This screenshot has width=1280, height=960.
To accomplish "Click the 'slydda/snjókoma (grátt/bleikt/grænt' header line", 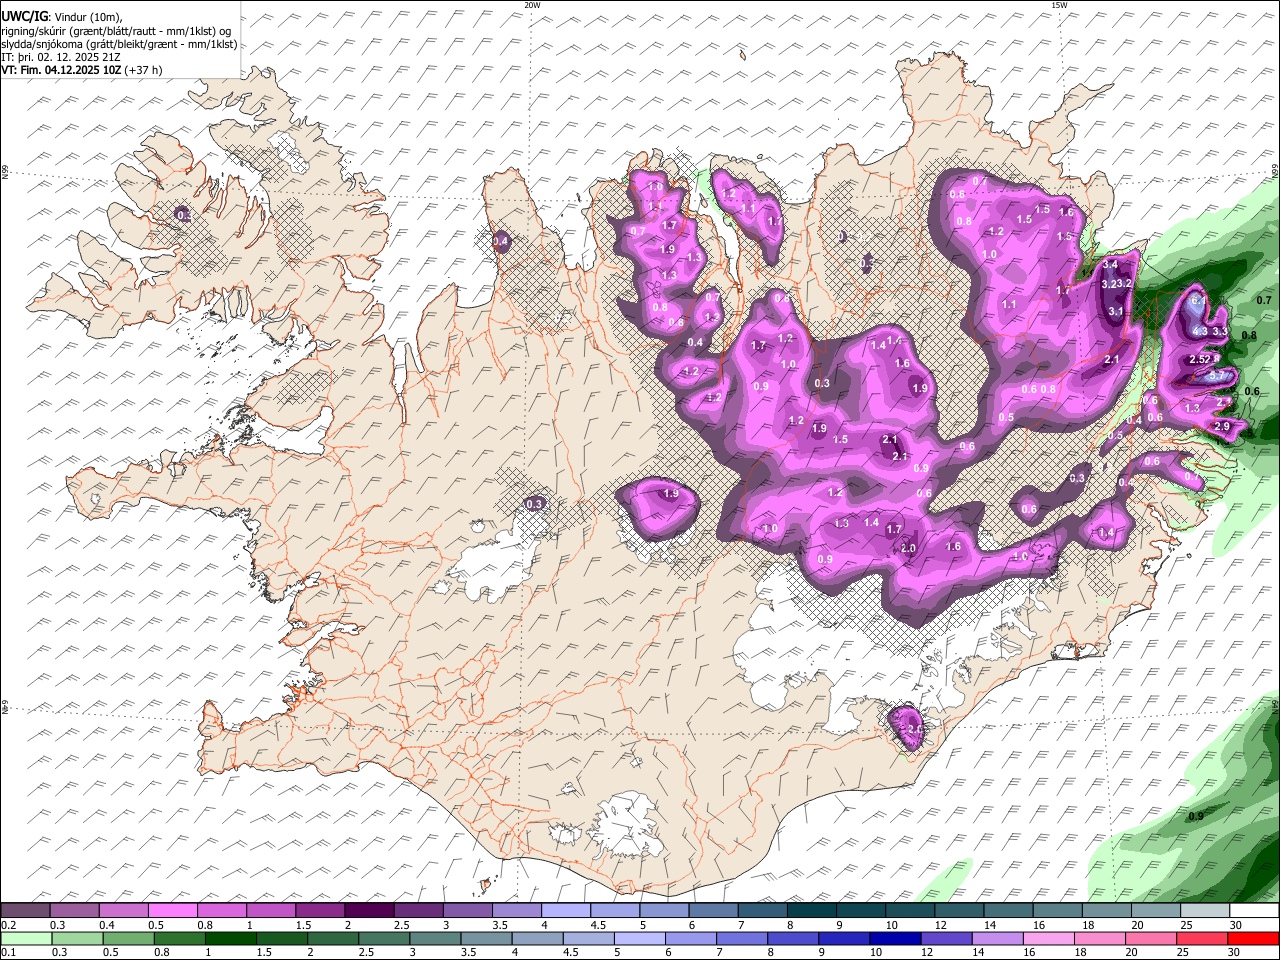I will (120, 44).
